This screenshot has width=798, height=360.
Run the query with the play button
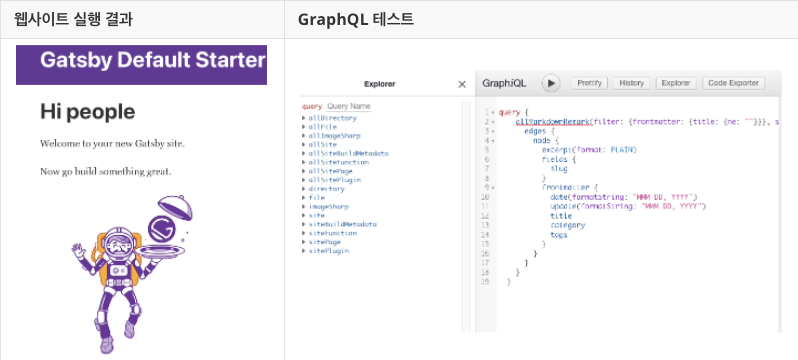point(551,83)
